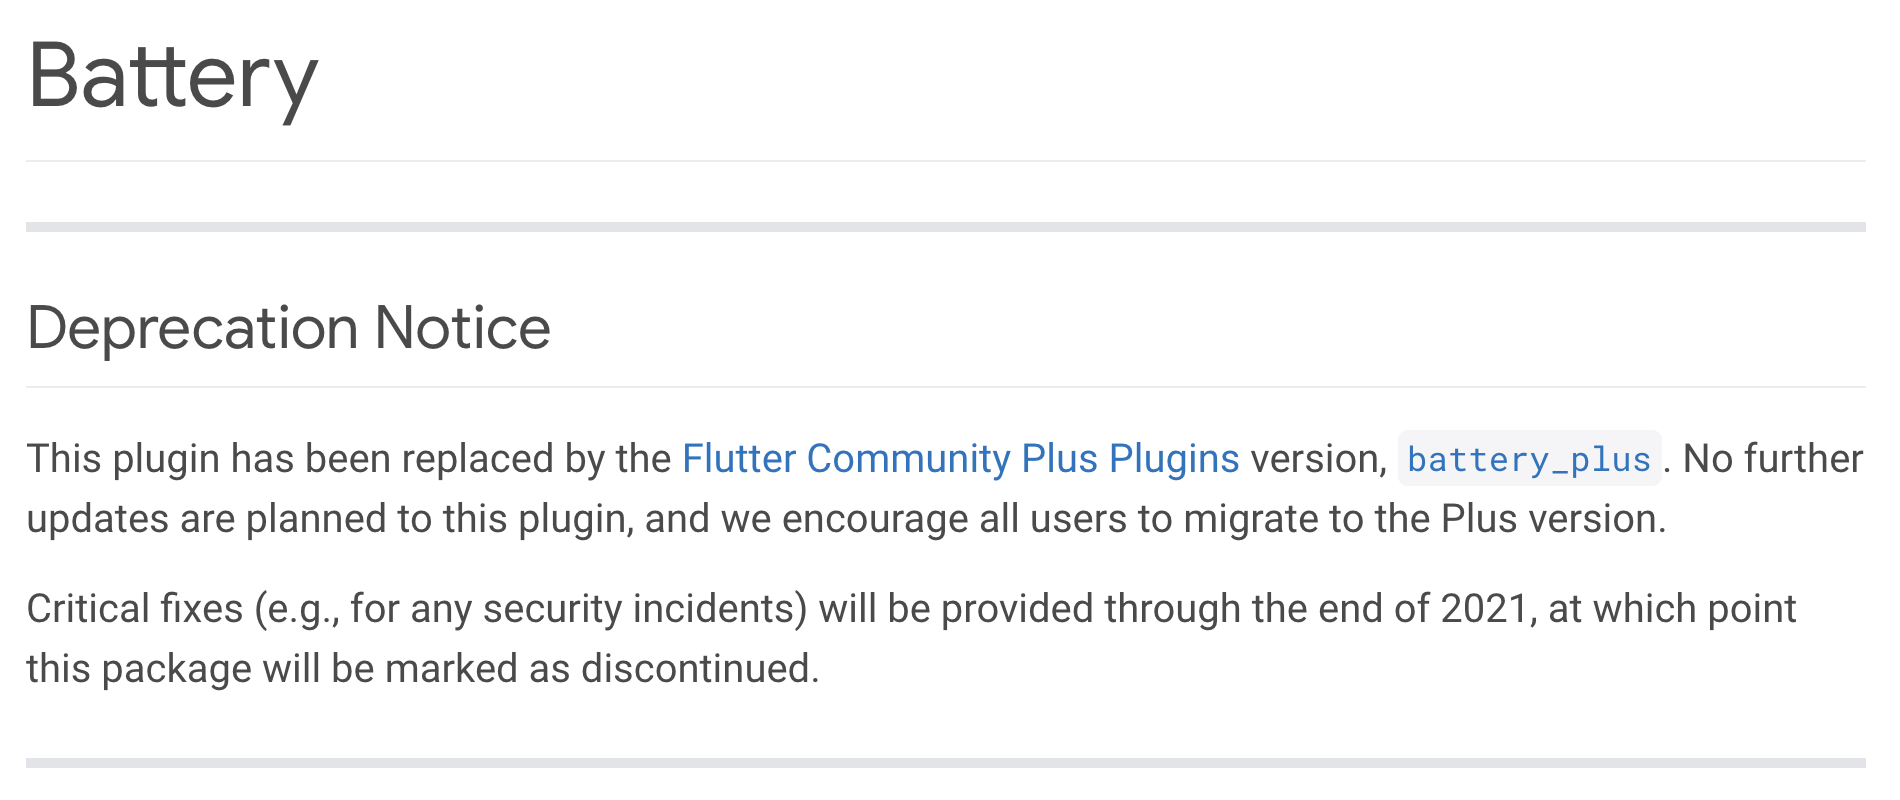The height and width of the screenshot is (800, 1900).
Task: Click the thin rule under Deprecation Notice
Action: (946, 387)
